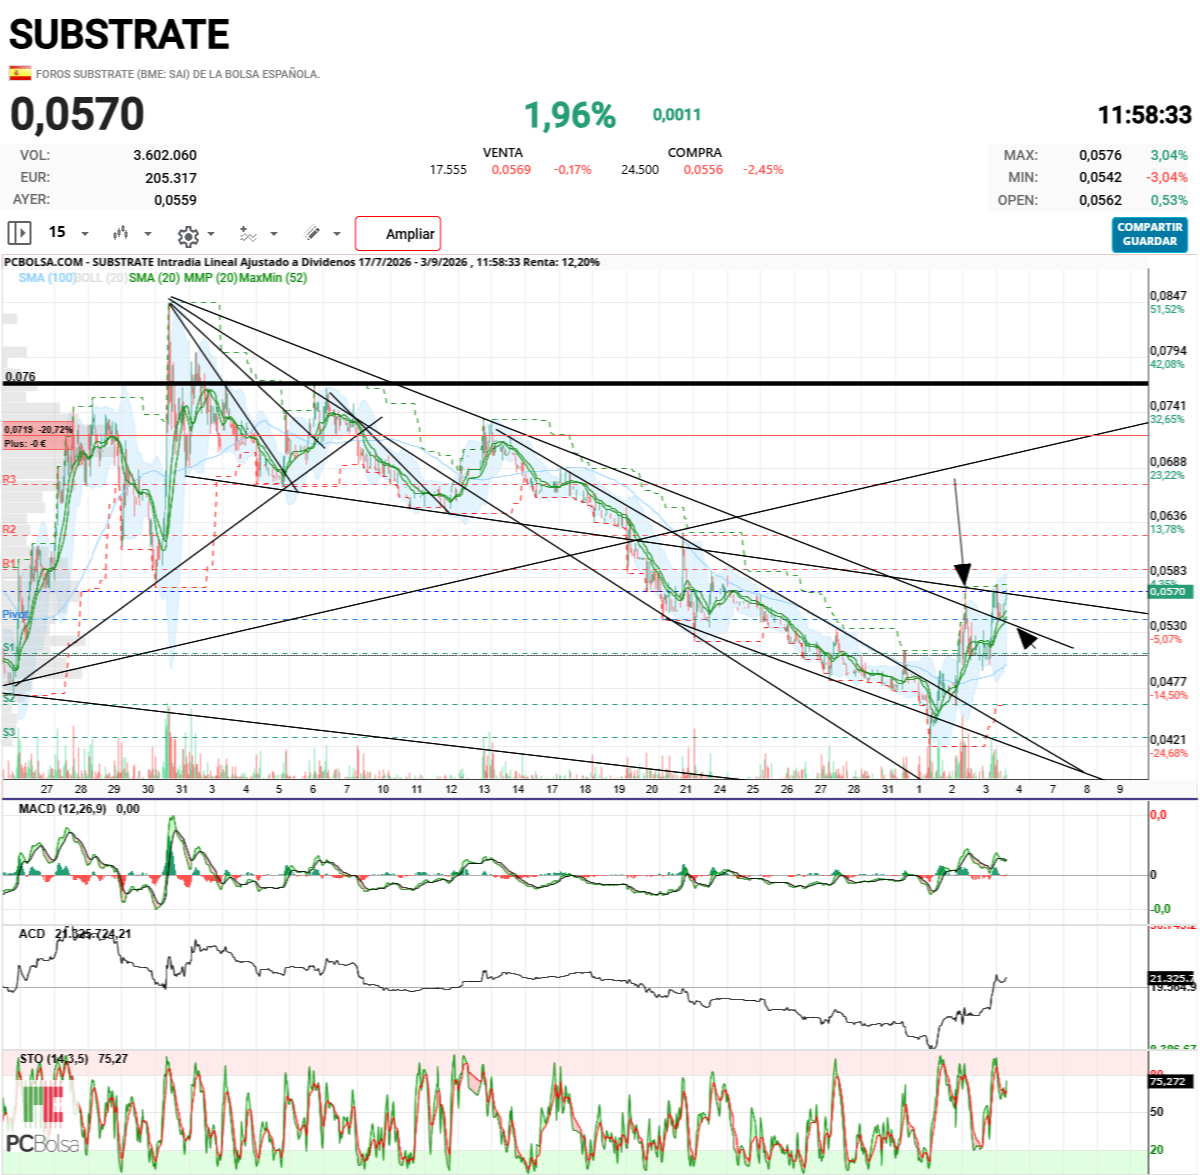The image size is (1200, 1175).
Task: Click the Spanish flag icon
Action: 19,73
